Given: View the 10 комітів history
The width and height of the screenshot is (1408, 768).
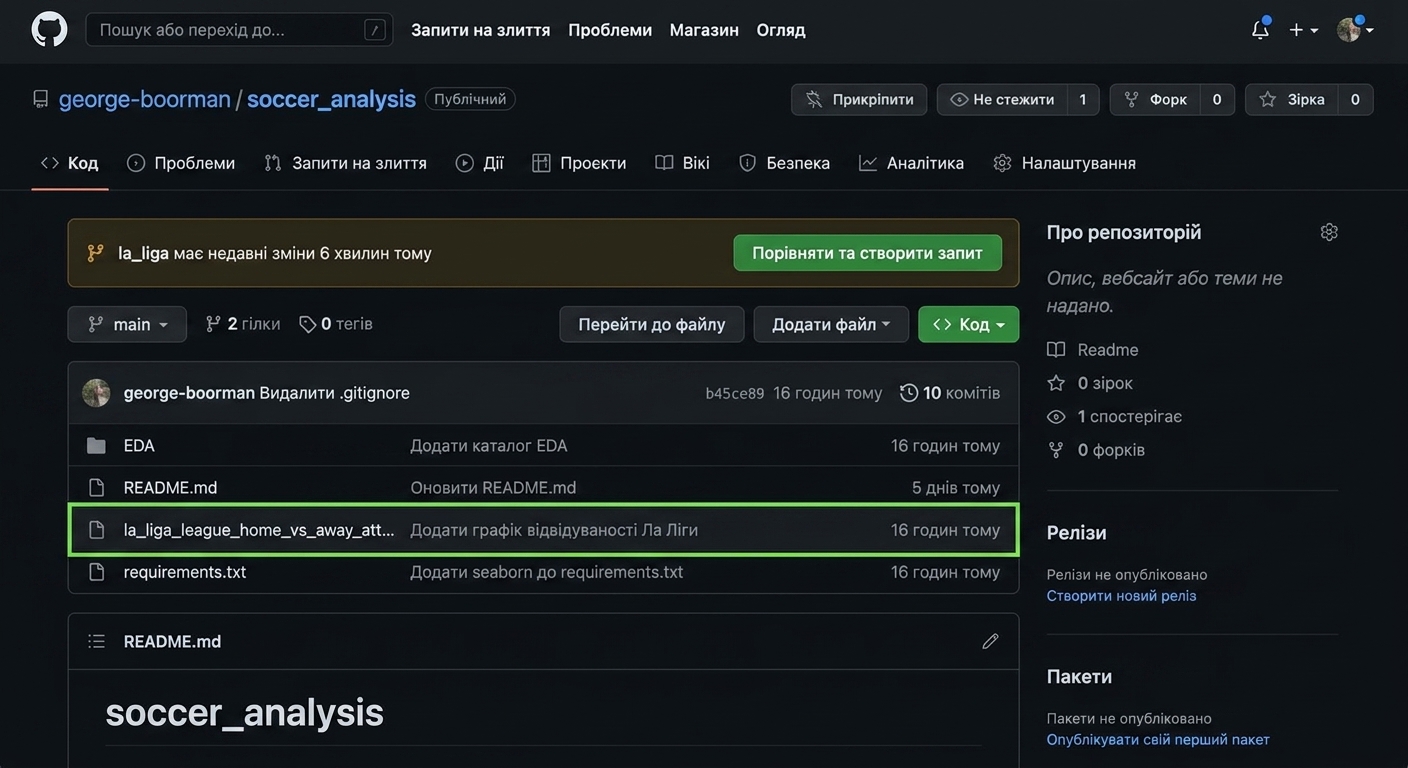Looking at the screenshot, I should pos(950,393).
